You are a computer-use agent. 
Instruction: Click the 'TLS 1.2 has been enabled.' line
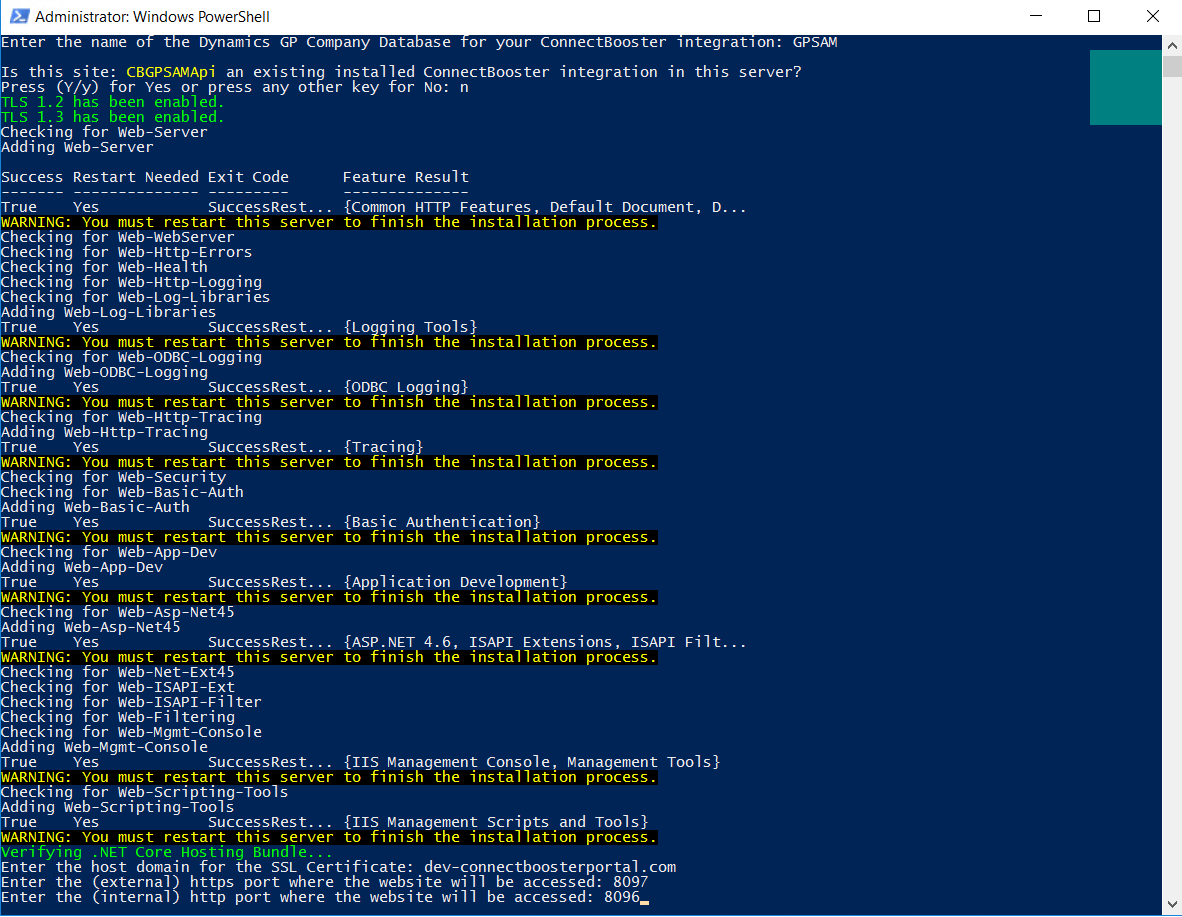coord(112,102)
